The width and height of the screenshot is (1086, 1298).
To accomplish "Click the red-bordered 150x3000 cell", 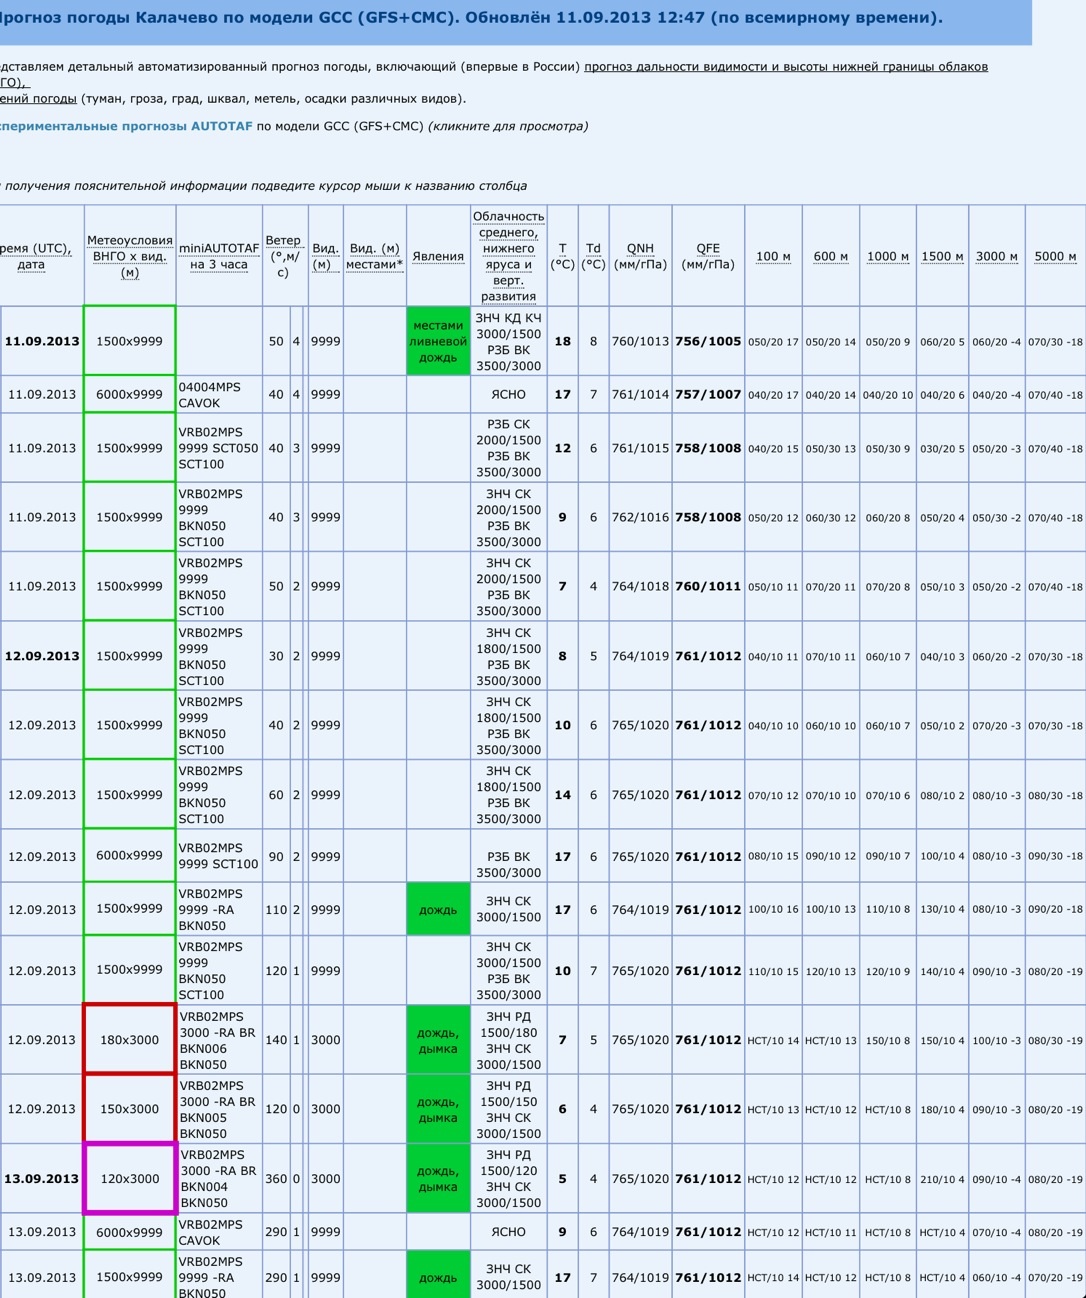I will point(130,1109).
